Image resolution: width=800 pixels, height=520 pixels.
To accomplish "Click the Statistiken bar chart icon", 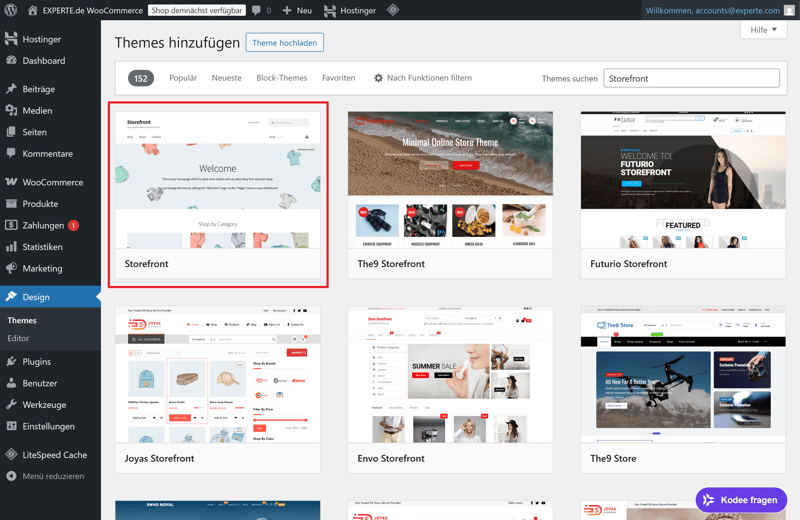I will pos(11,246).
